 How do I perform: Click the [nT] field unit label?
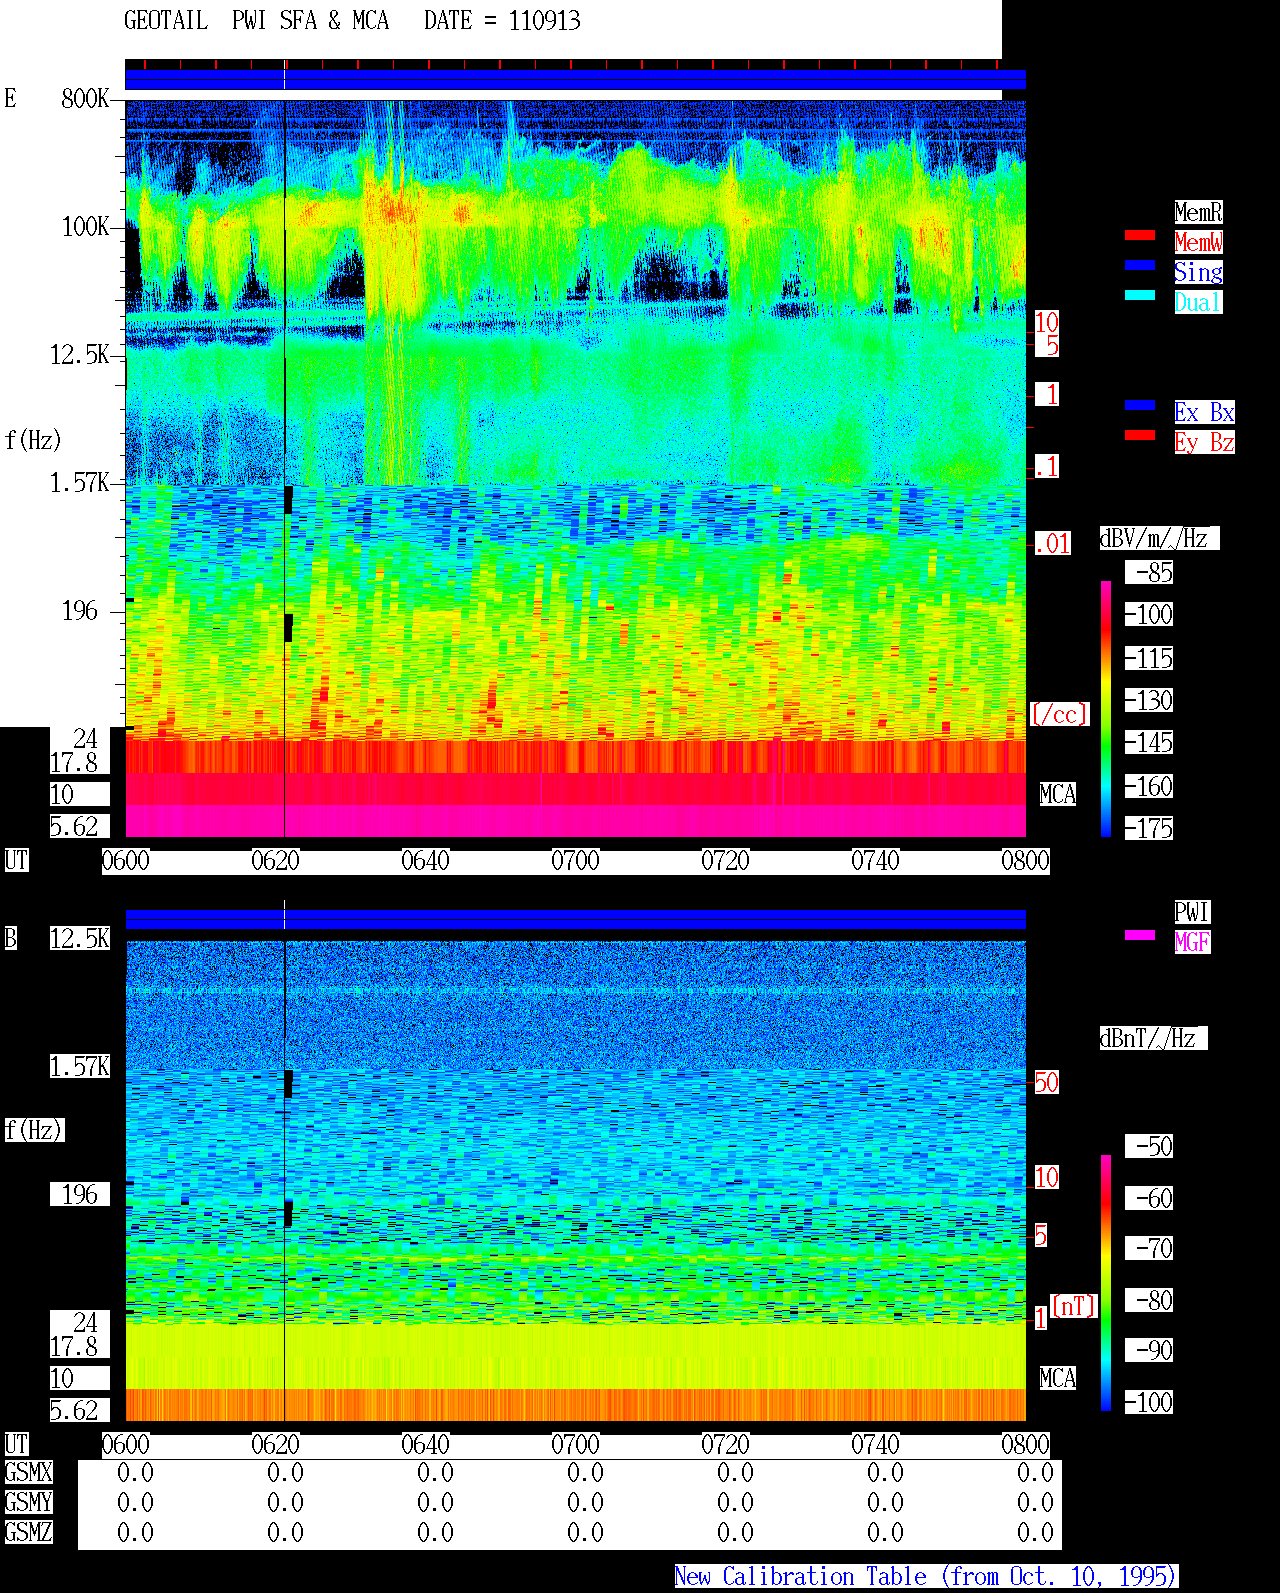point(1073,1306)
